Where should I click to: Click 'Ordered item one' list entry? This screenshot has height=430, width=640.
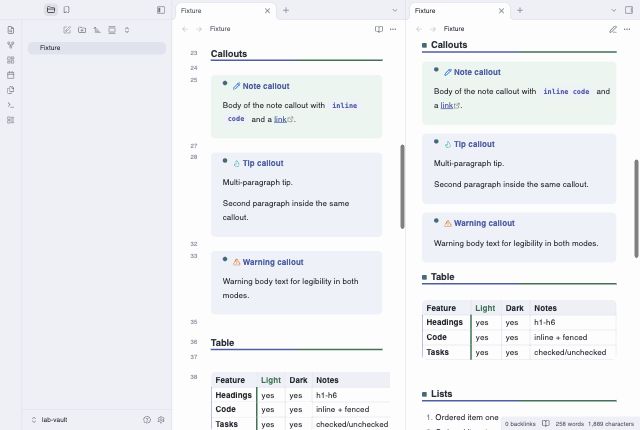click(x=467, y=417)
